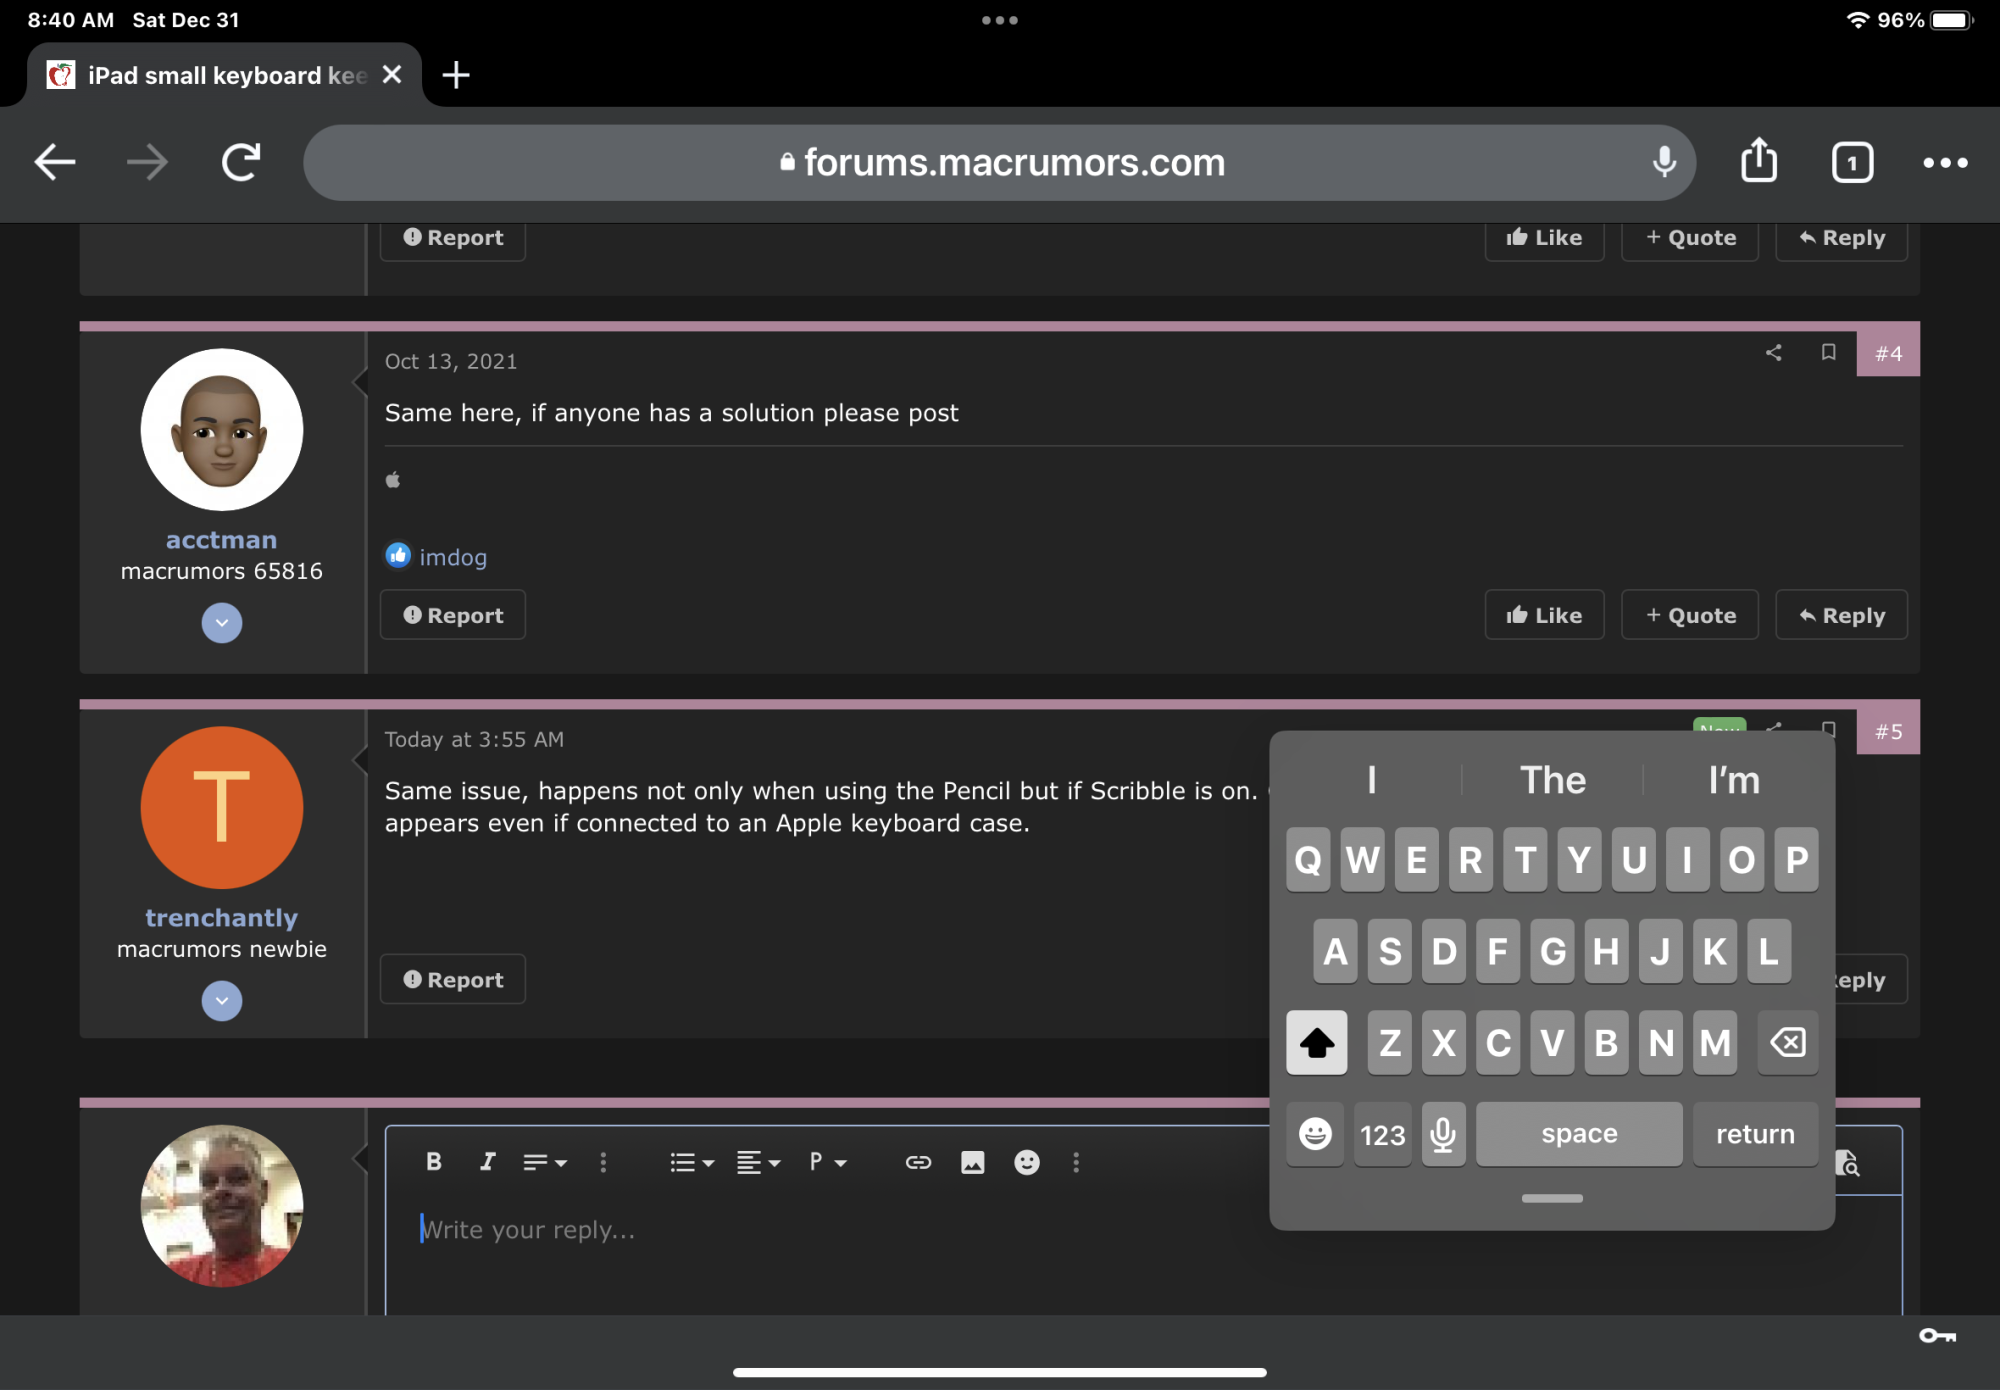Toggle bold formatting in reply editor
Image resolution: width=2000 pixels, height=1390 pixels.
(433, 1162)
